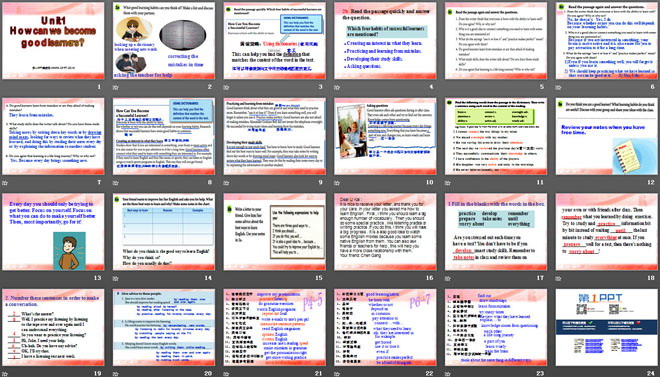Select slide 14 with notes chart
This screenshot has height=377, width=660.
(164, 232)
